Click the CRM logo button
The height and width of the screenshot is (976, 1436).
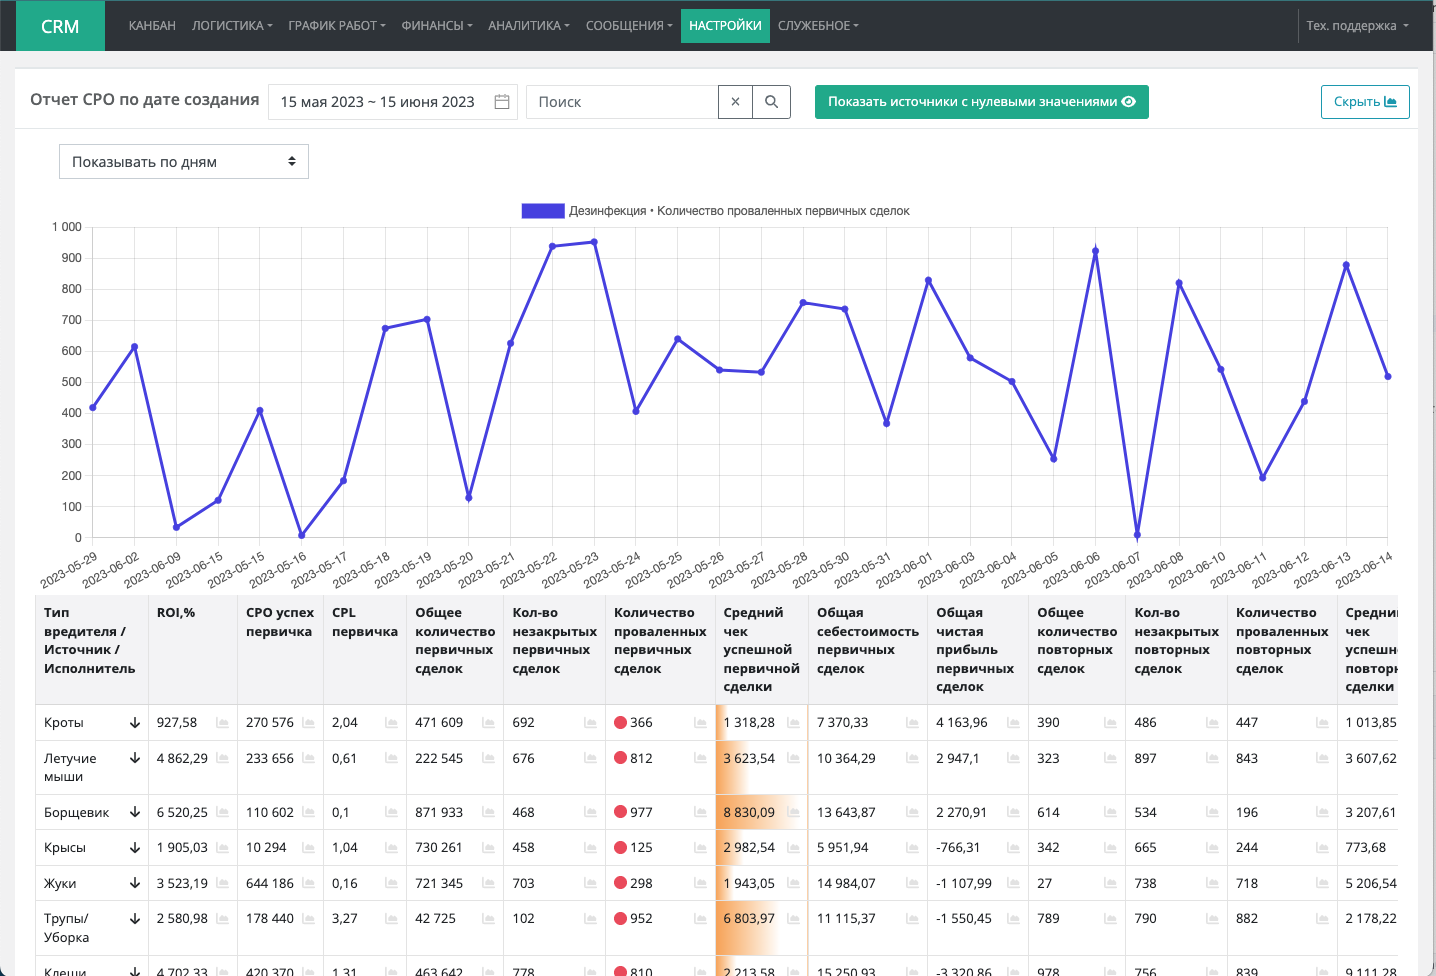[60, 26]
